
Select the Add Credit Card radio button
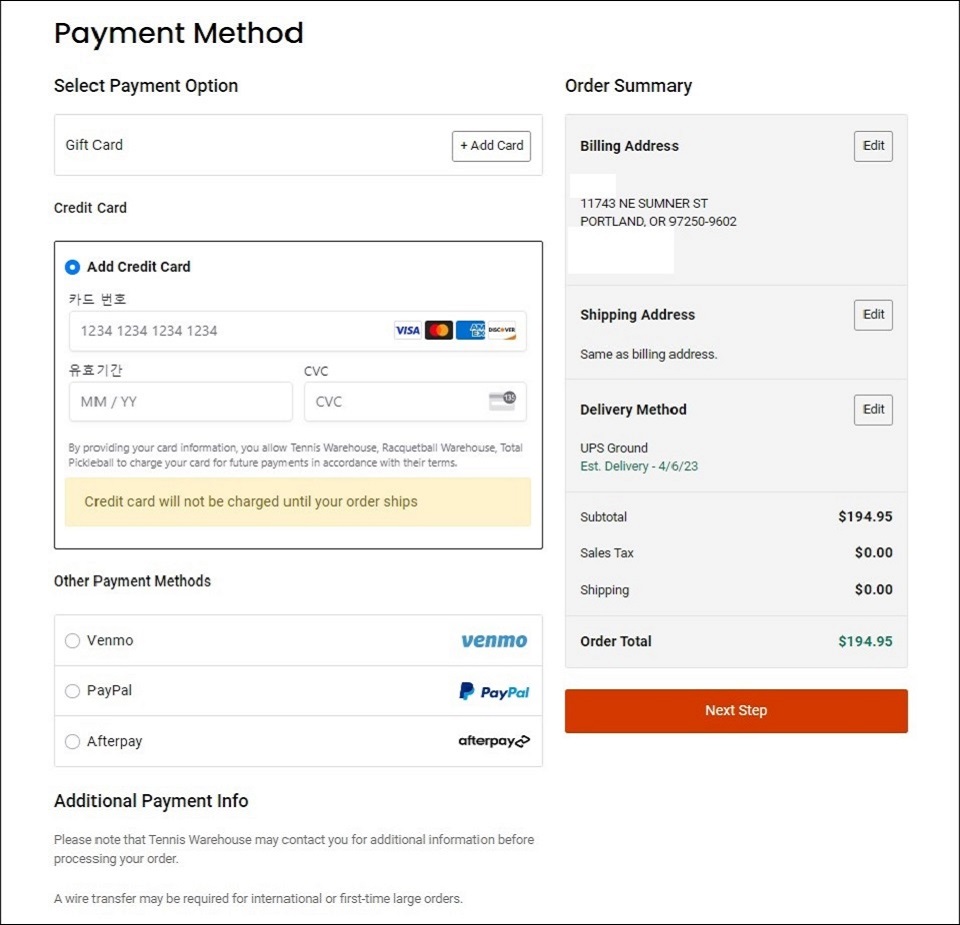pyautogui.click(x=72, y=267)
